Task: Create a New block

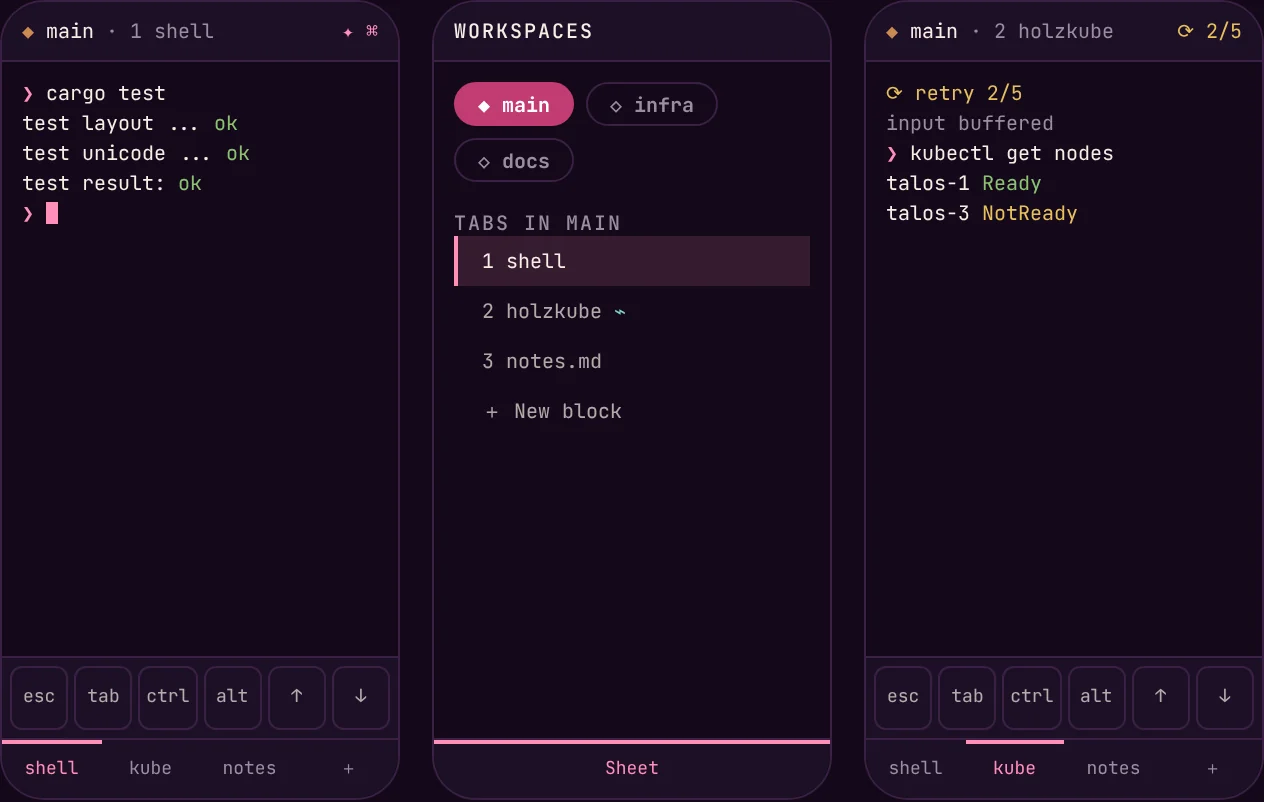Action: click(x=632, y=411)
